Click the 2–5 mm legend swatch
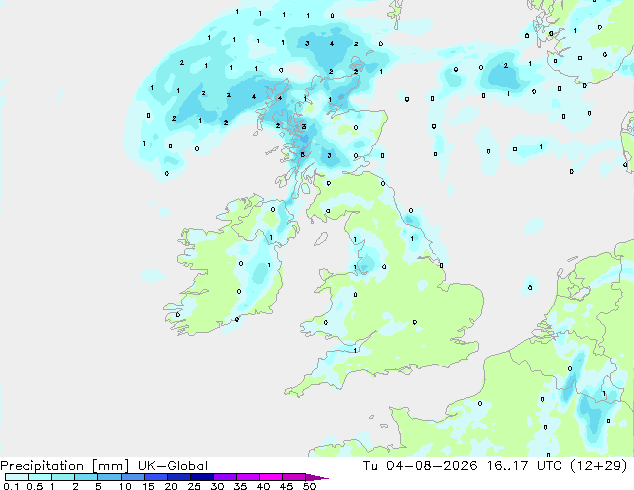The height and width of the screenshot is (490, 634). tap(86, 477)
